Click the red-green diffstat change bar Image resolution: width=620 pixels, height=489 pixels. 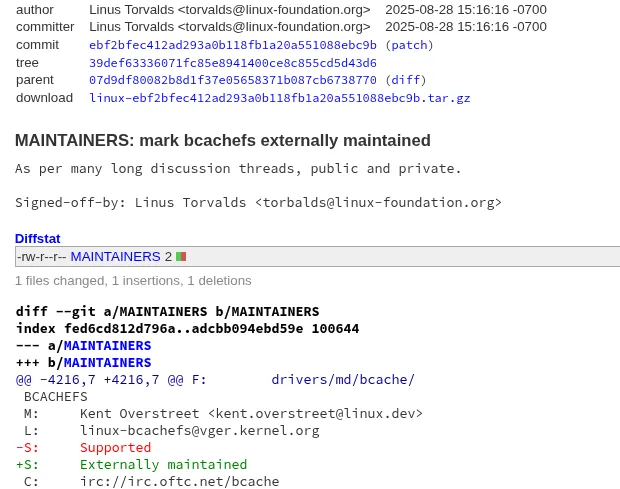point(181,257)
